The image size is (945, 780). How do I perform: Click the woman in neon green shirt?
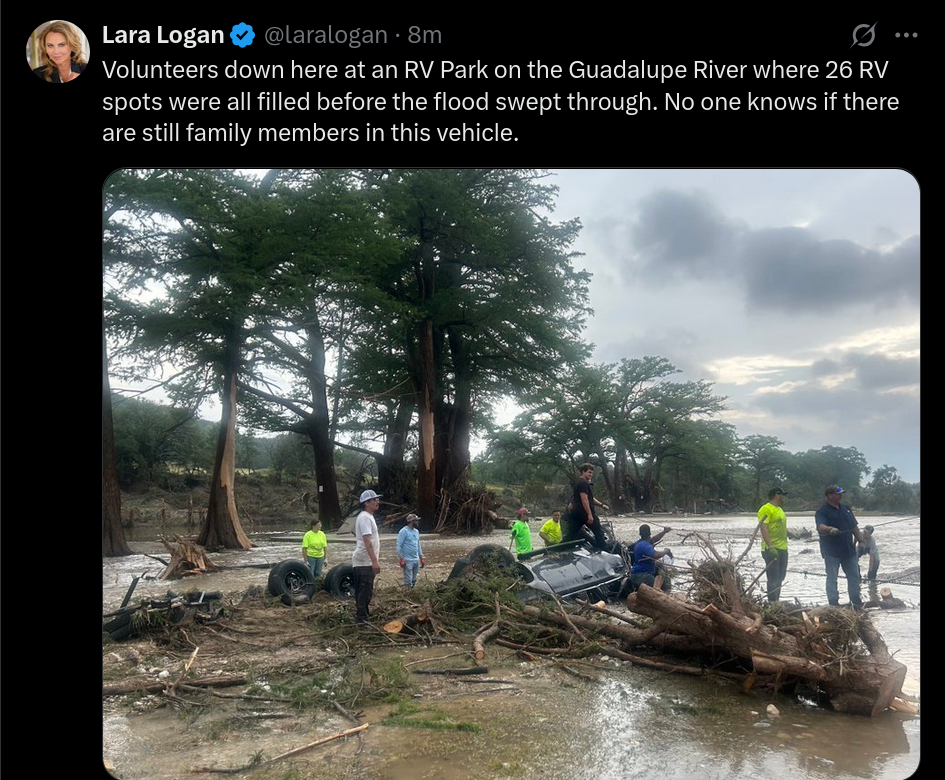314,547
